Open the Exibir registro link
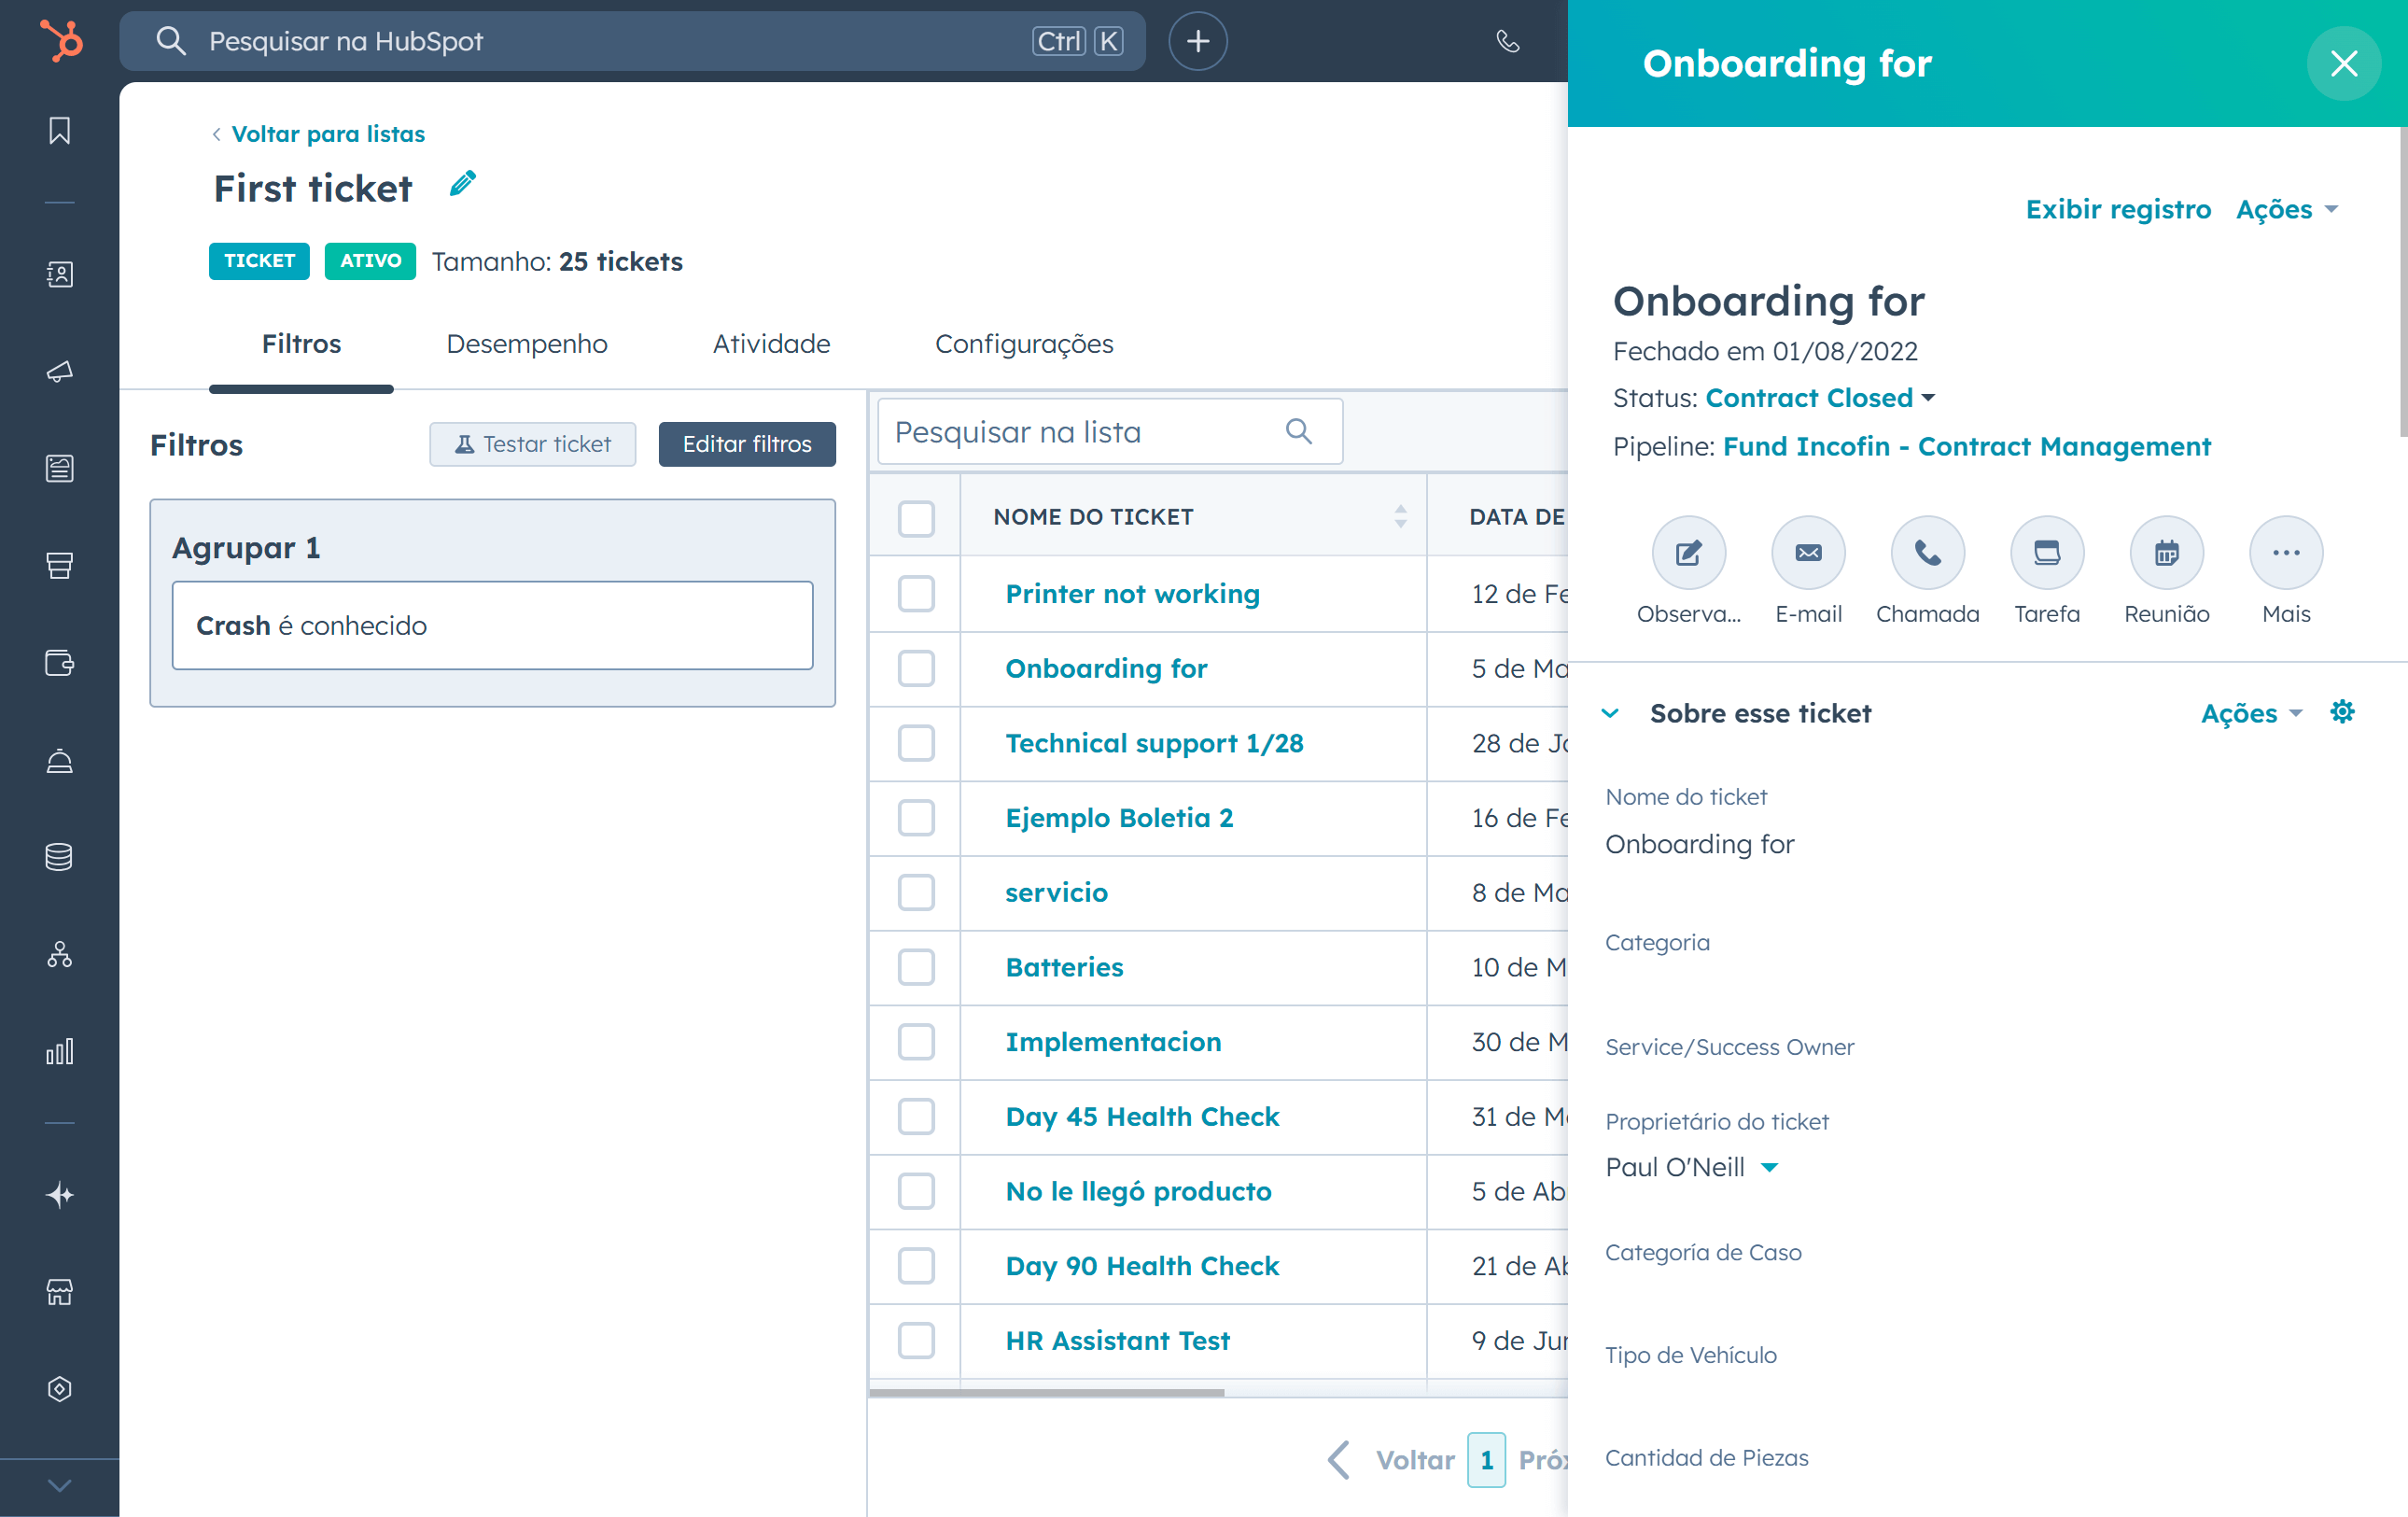2408x1517 pixels. pos(2118,209)
